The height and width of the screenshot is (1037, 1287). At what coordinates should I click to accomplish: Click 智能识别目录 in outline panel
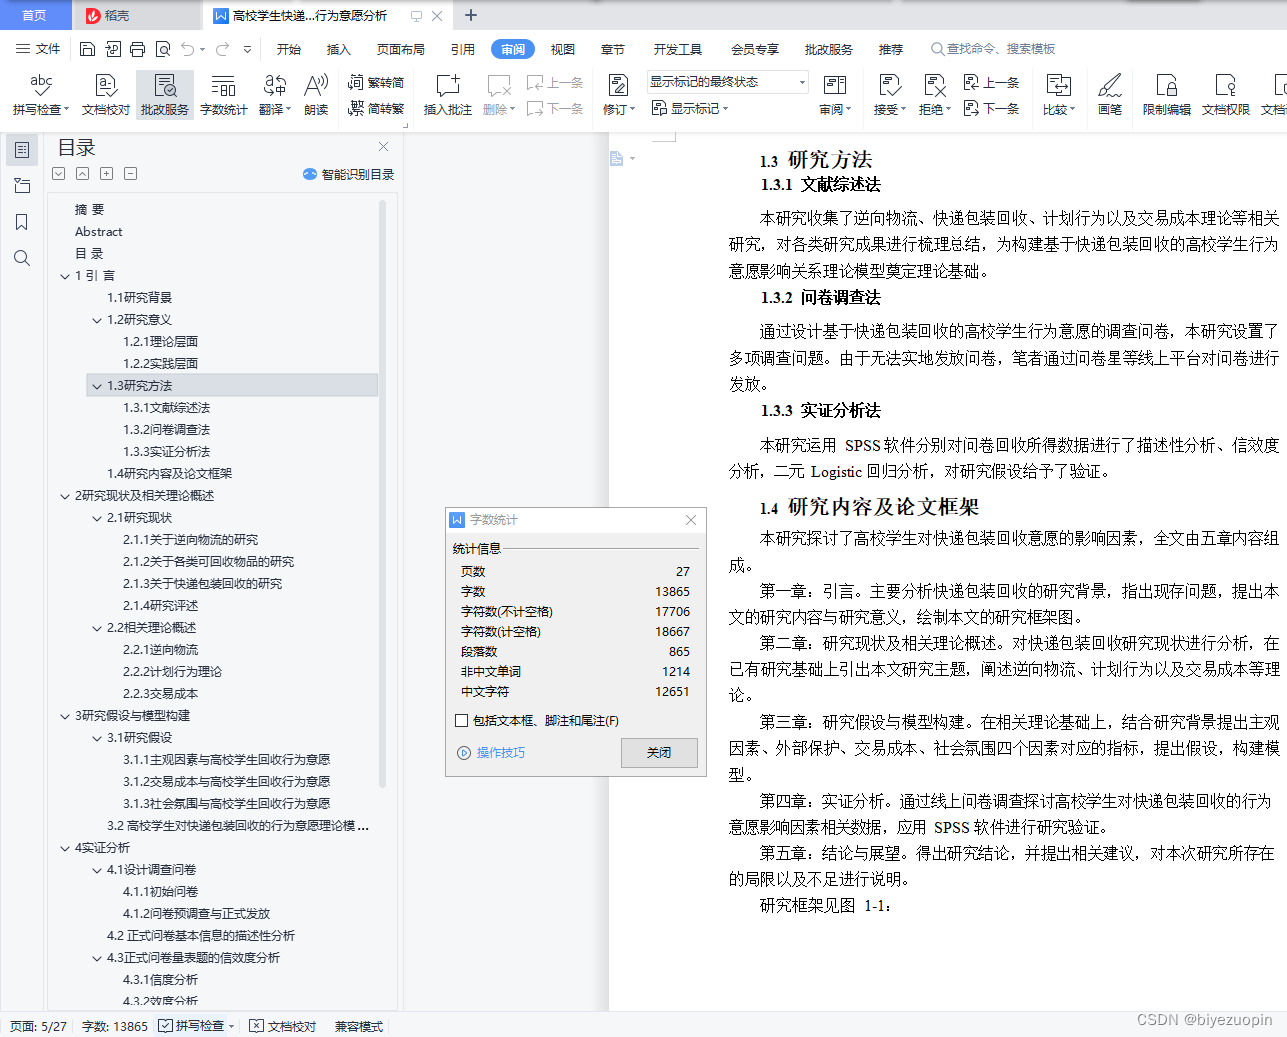pos(349,174)
